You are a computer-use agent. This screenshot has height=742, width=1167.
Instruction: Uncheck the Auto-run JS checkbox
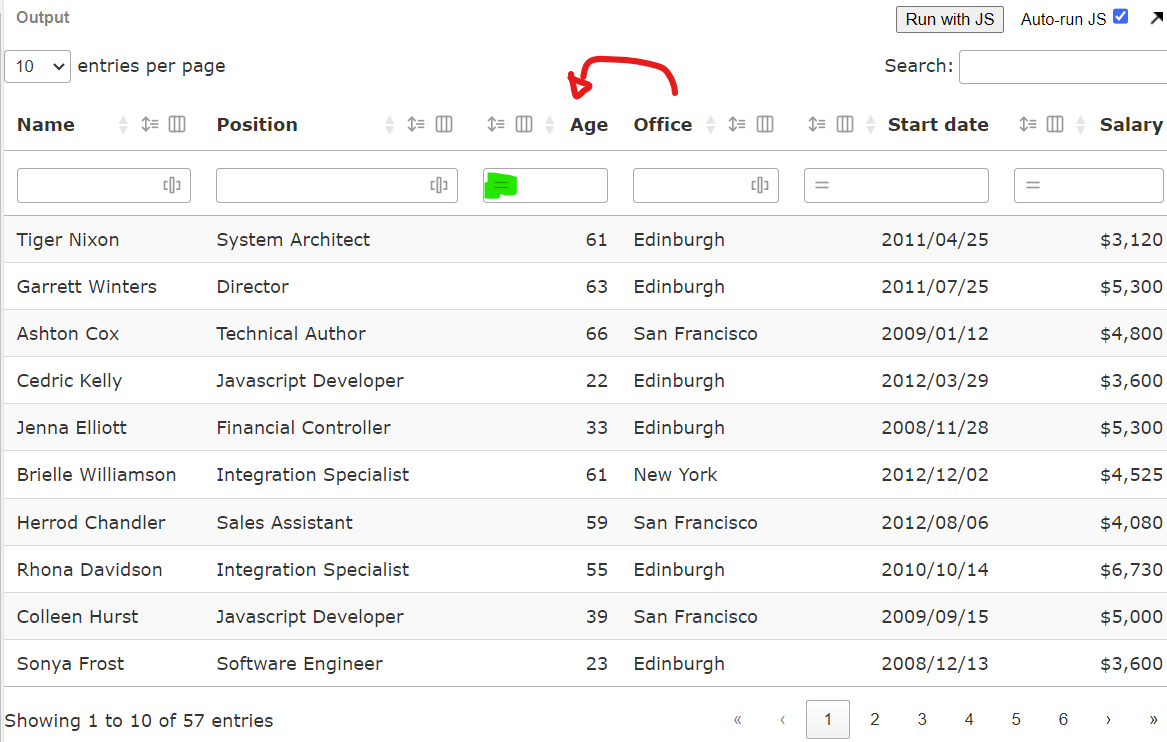pos(1120,17)
